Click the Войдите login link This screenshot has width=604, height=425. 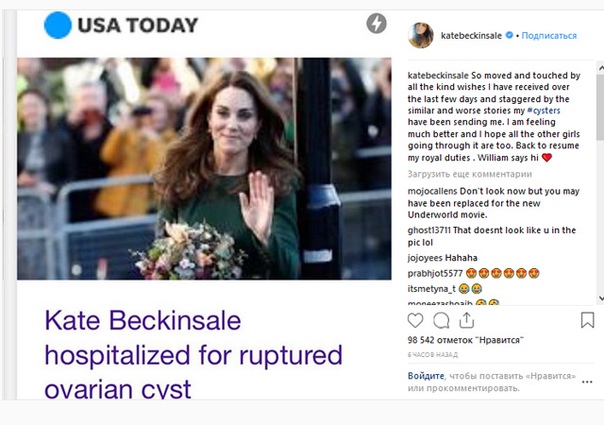point(426,376)
